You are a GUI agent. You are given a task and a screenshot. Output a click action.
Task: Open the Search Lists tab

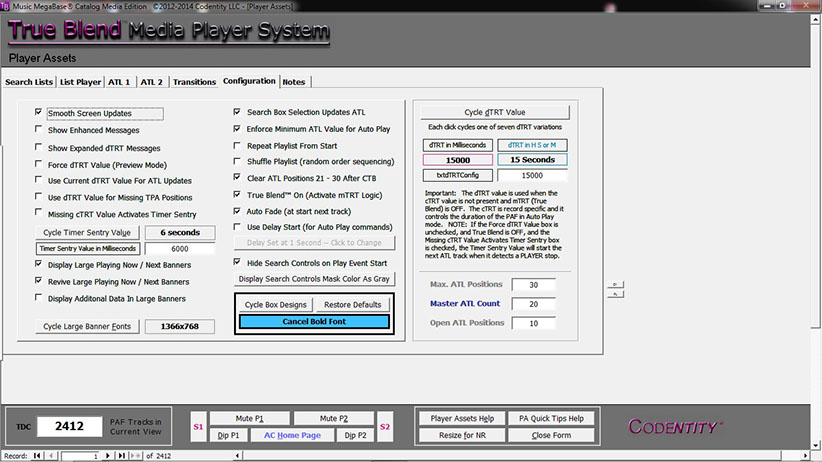coord(29,81)
